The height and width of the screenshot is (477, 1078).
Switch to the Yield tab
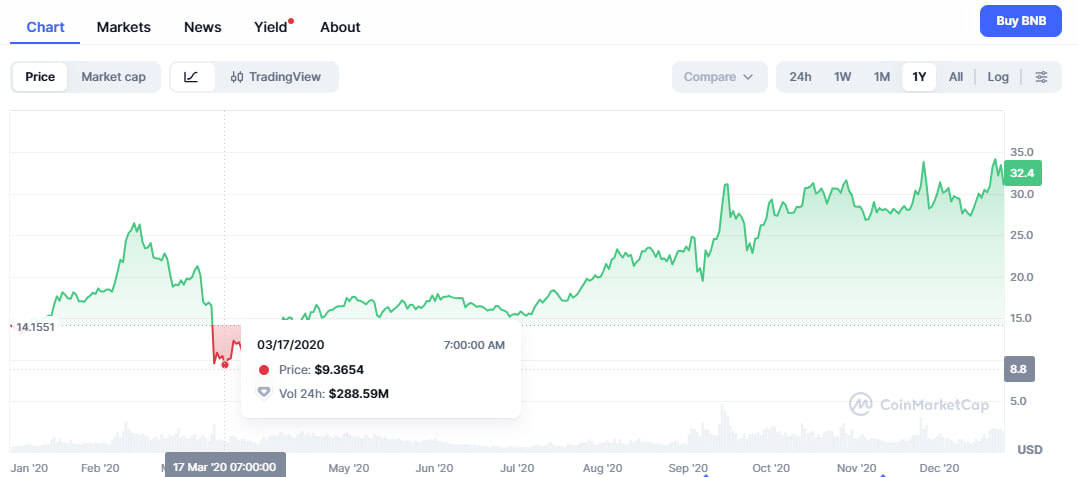(x=271, y=27)
